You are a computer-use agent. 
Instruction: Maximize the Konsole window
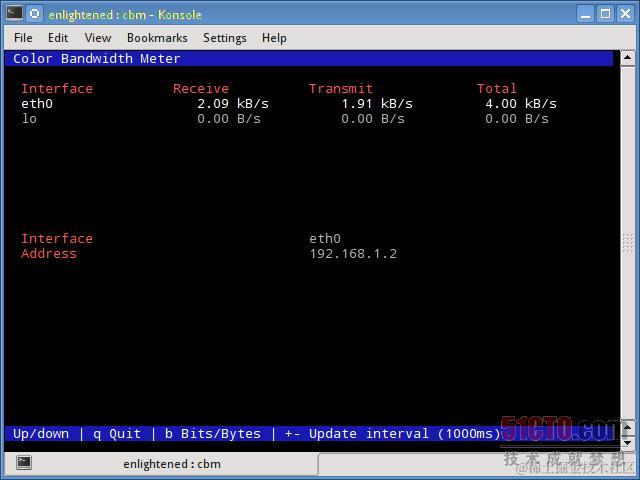[606, 14]
